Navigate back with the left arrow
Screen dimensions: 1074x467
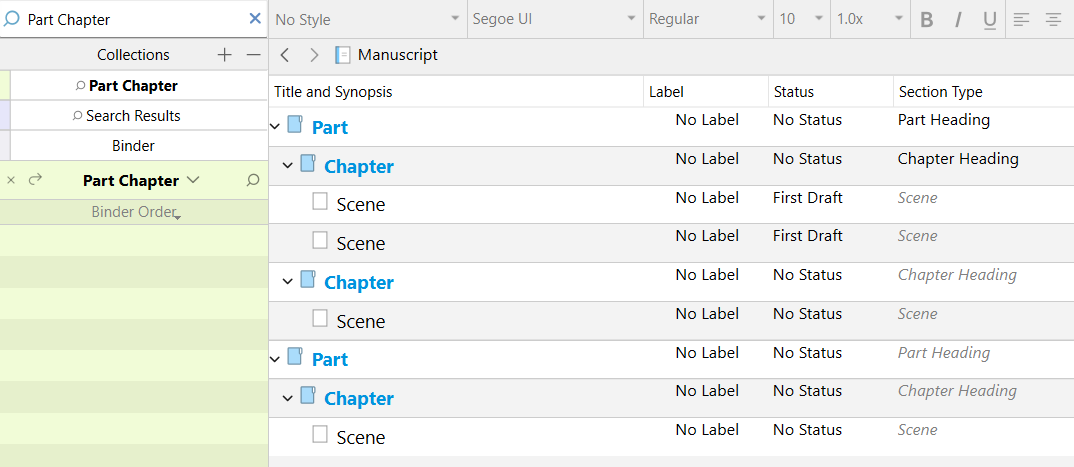(x=285, y=55)
